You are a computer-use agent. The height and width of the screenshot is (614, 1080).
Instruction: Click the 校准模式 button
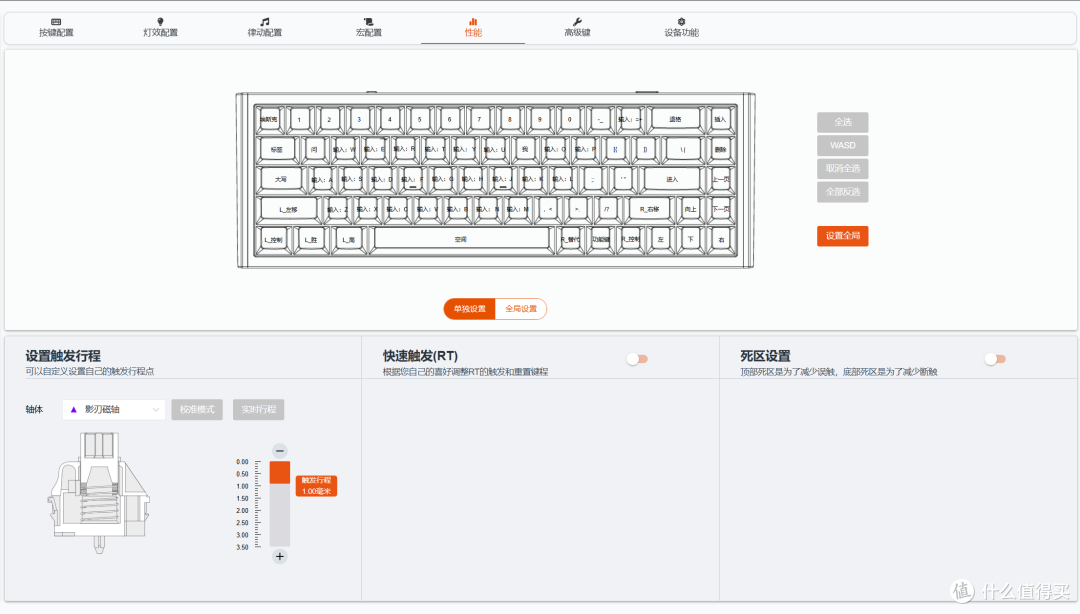click(x=197, y=409)
